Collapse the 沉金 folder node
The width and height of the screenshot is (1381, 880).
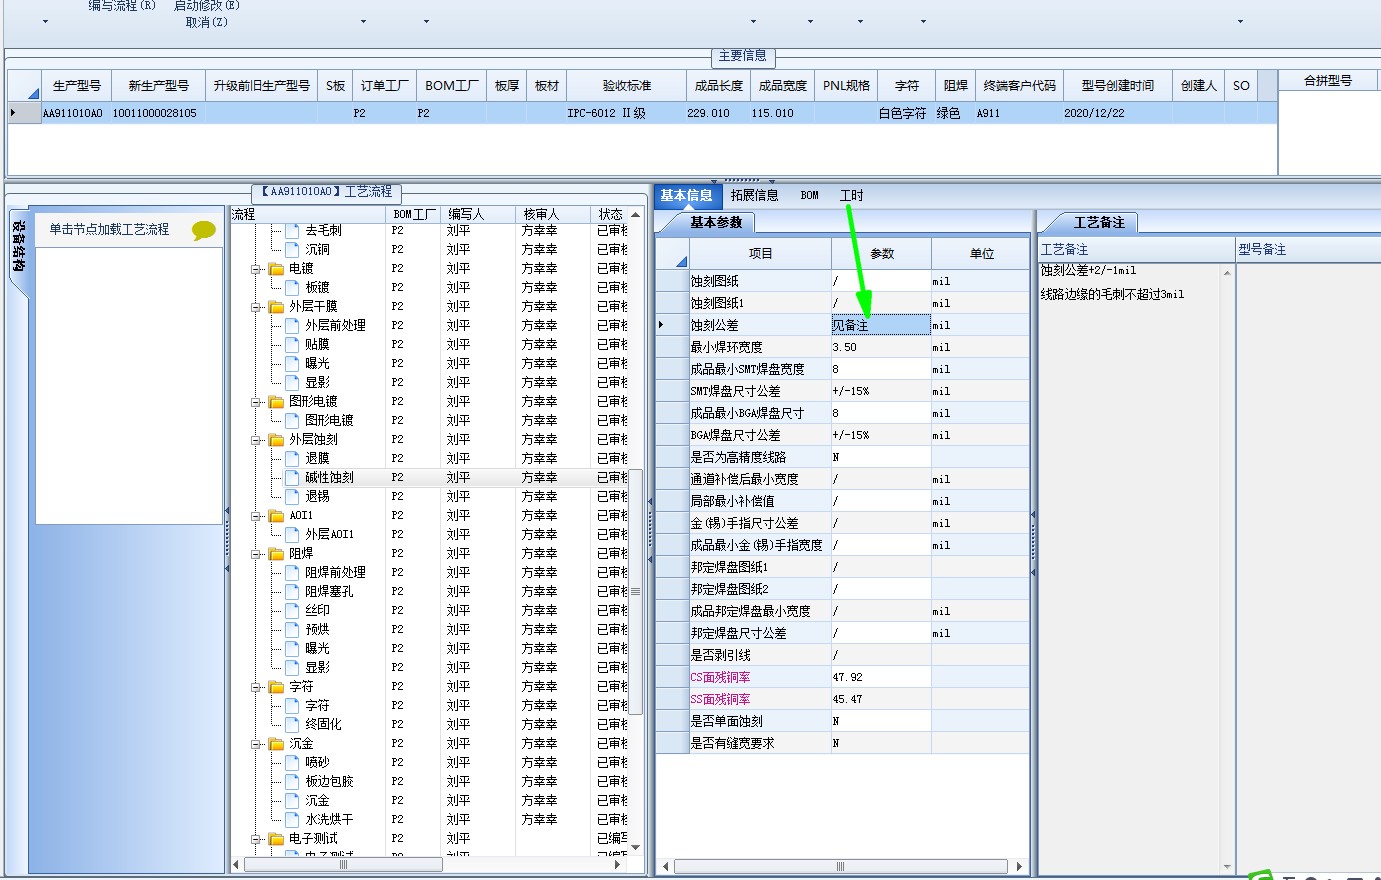[x=256, y=744]
